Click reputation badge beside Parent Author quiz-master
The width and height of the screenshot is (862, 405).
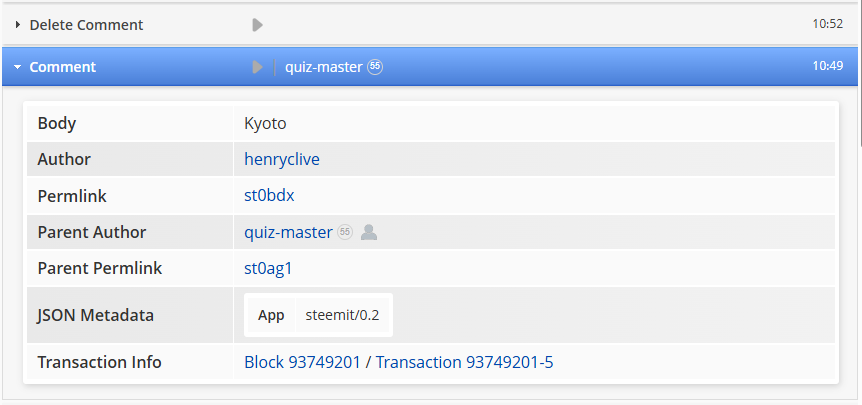coord(345,232)
